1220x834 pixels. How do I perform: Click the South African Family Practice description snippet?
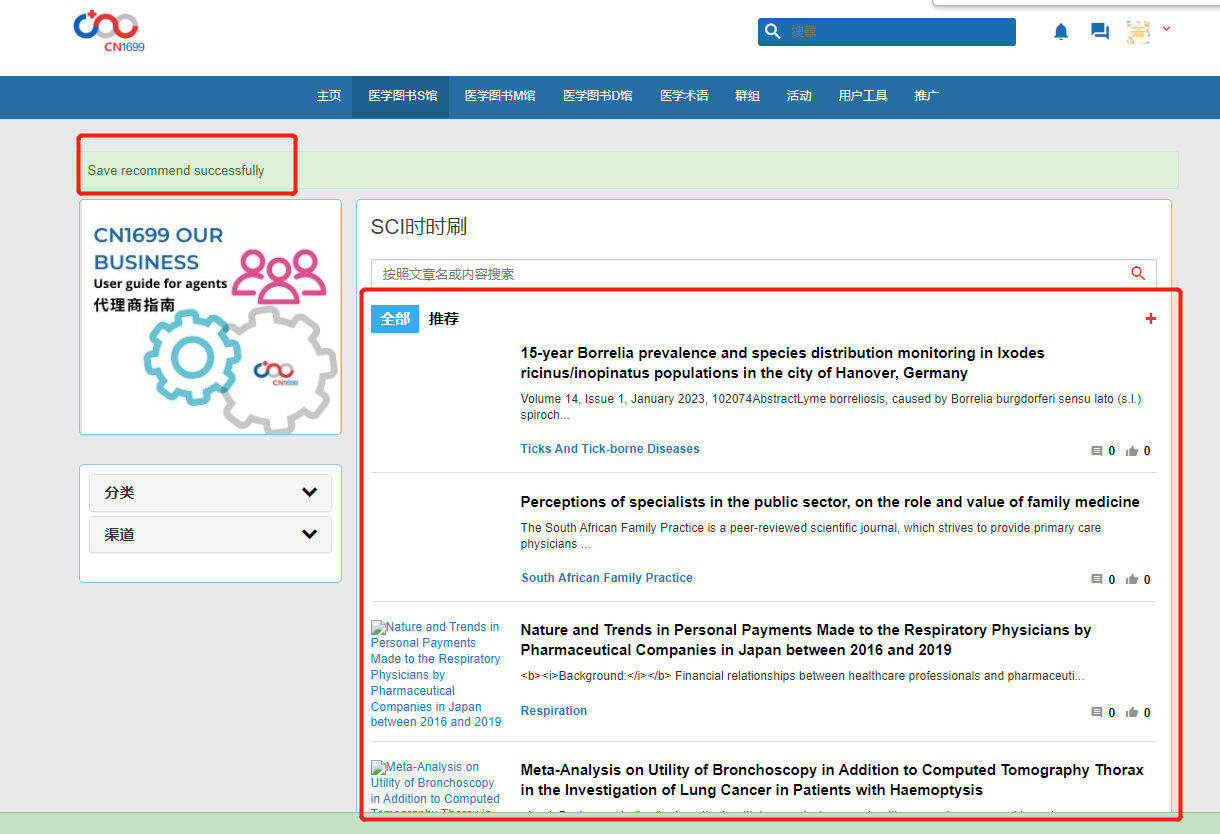(811, 536)
